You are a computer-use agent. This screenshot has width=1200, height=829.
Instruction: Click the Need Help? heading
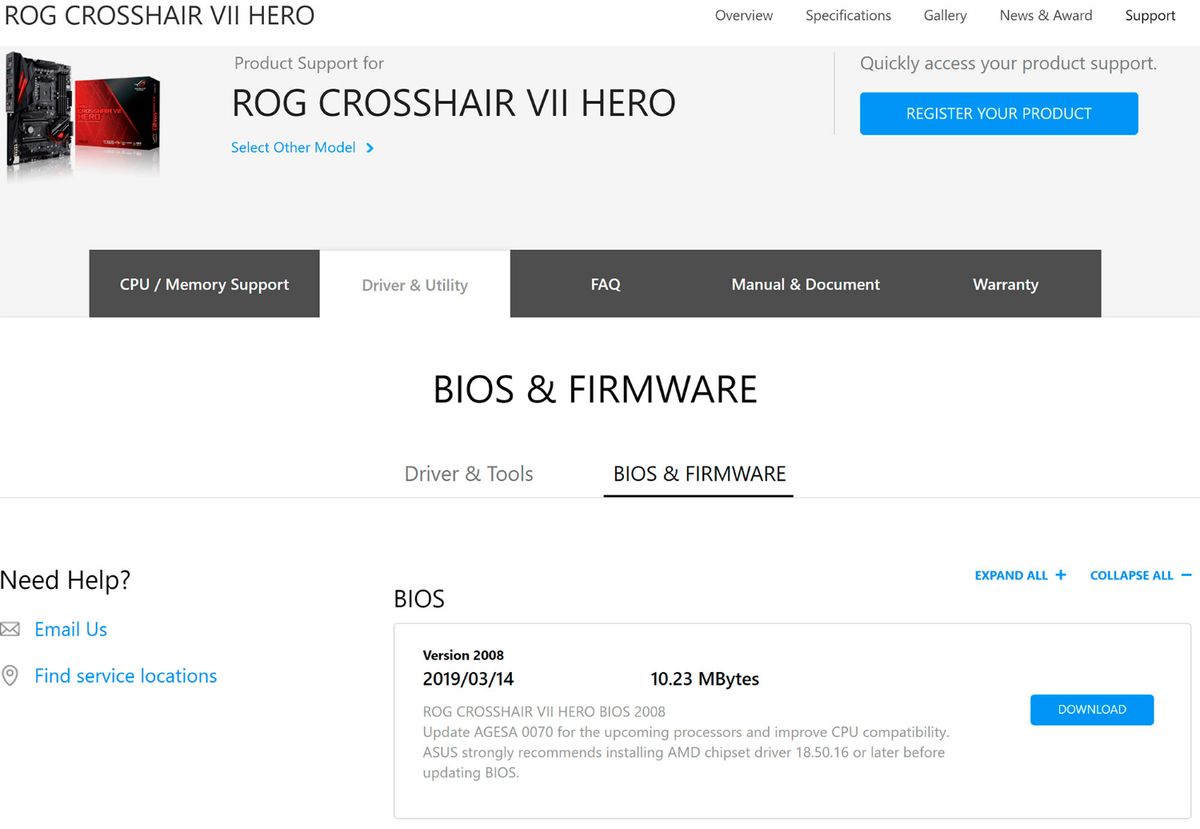tap(65, 580)
